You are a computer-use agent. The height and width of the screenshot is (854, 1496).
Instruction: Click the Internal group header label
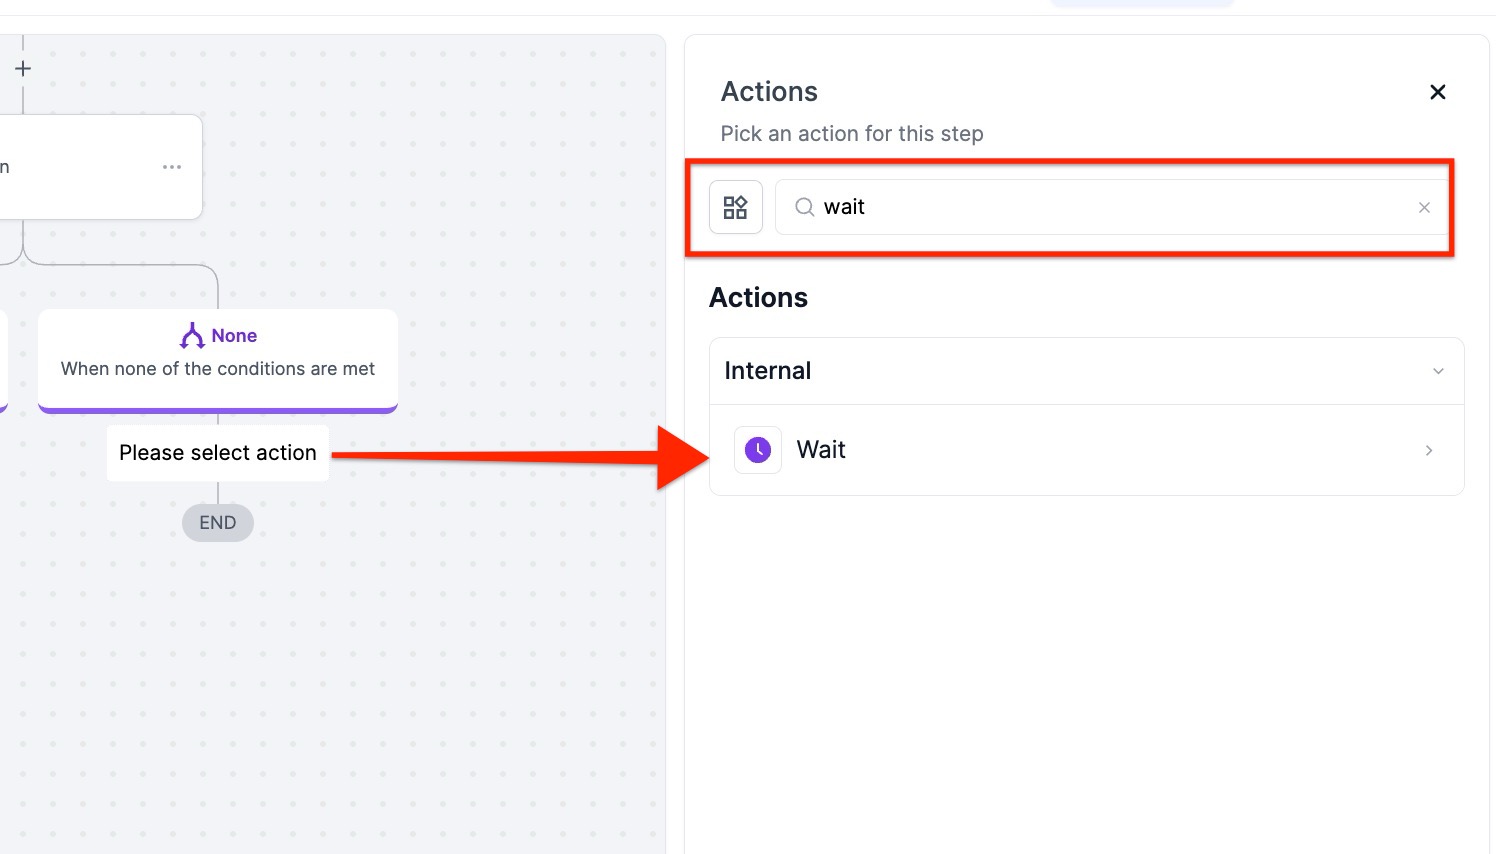point(768,371)
